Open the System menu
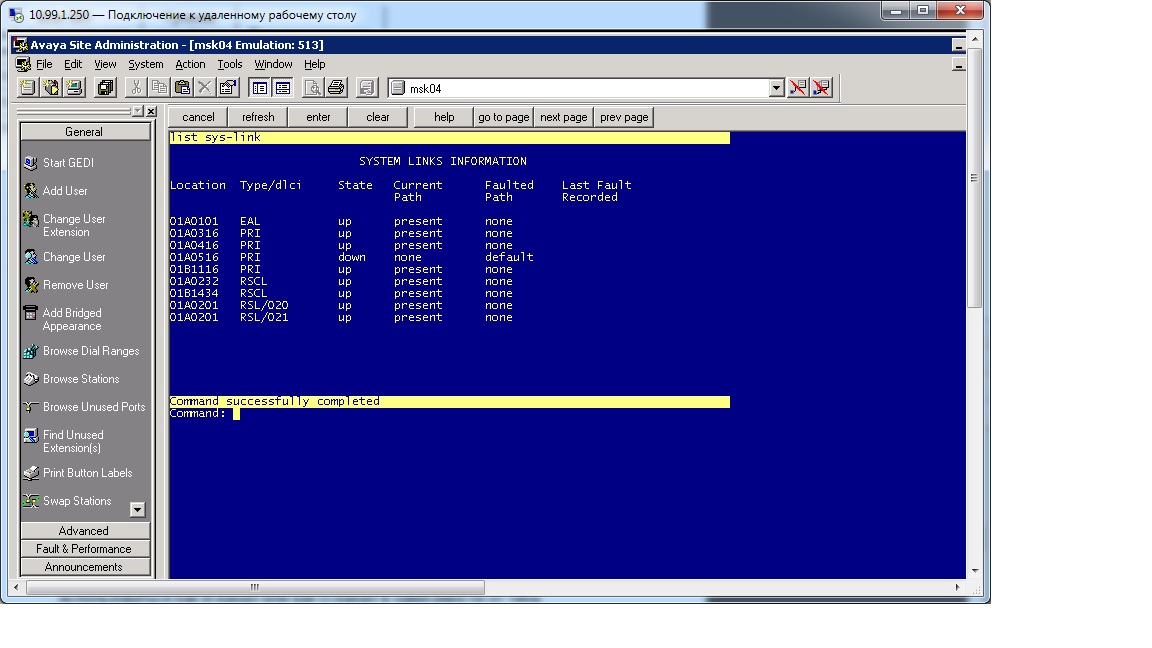The height and width of the screenshot is (648, 1152). pos(145,65)
